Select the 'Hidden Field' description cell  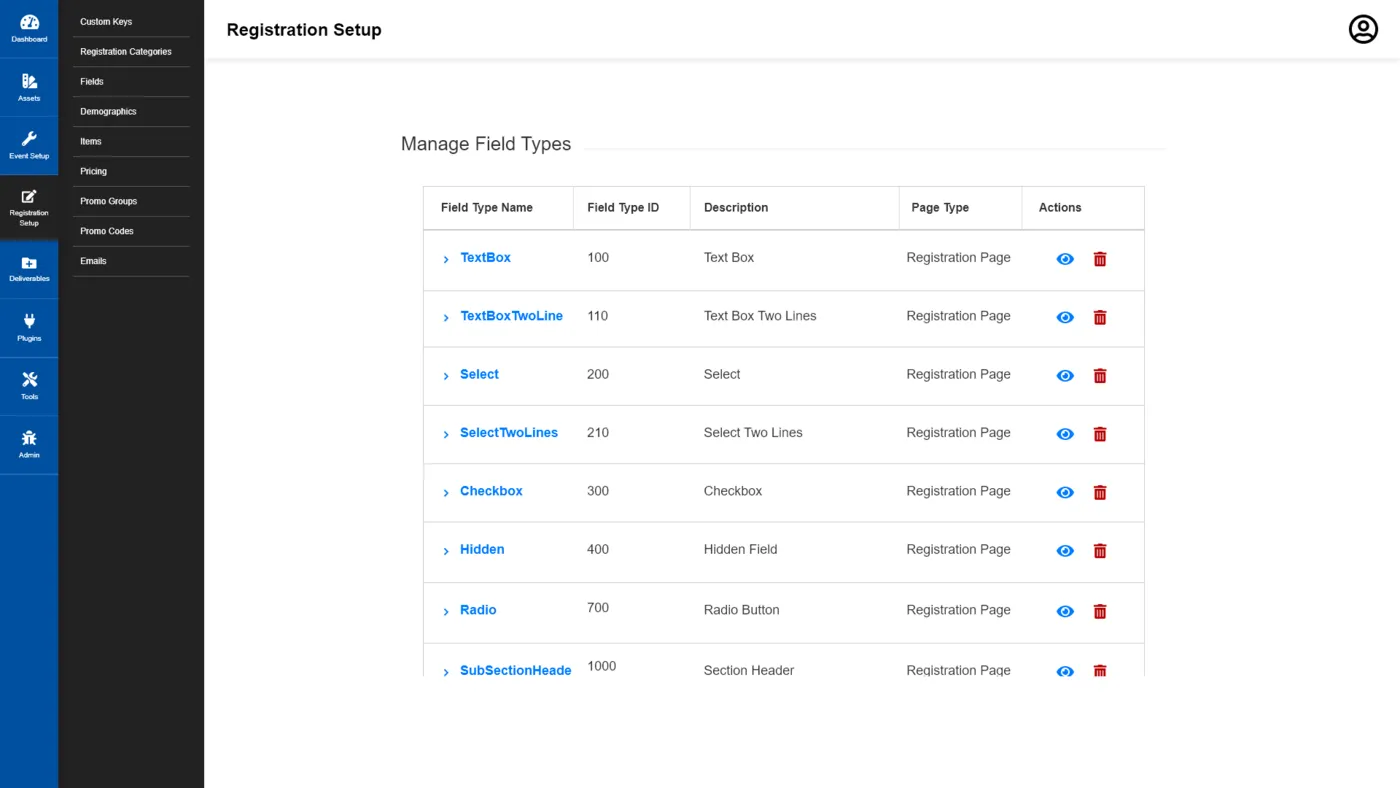coord(740,549)
